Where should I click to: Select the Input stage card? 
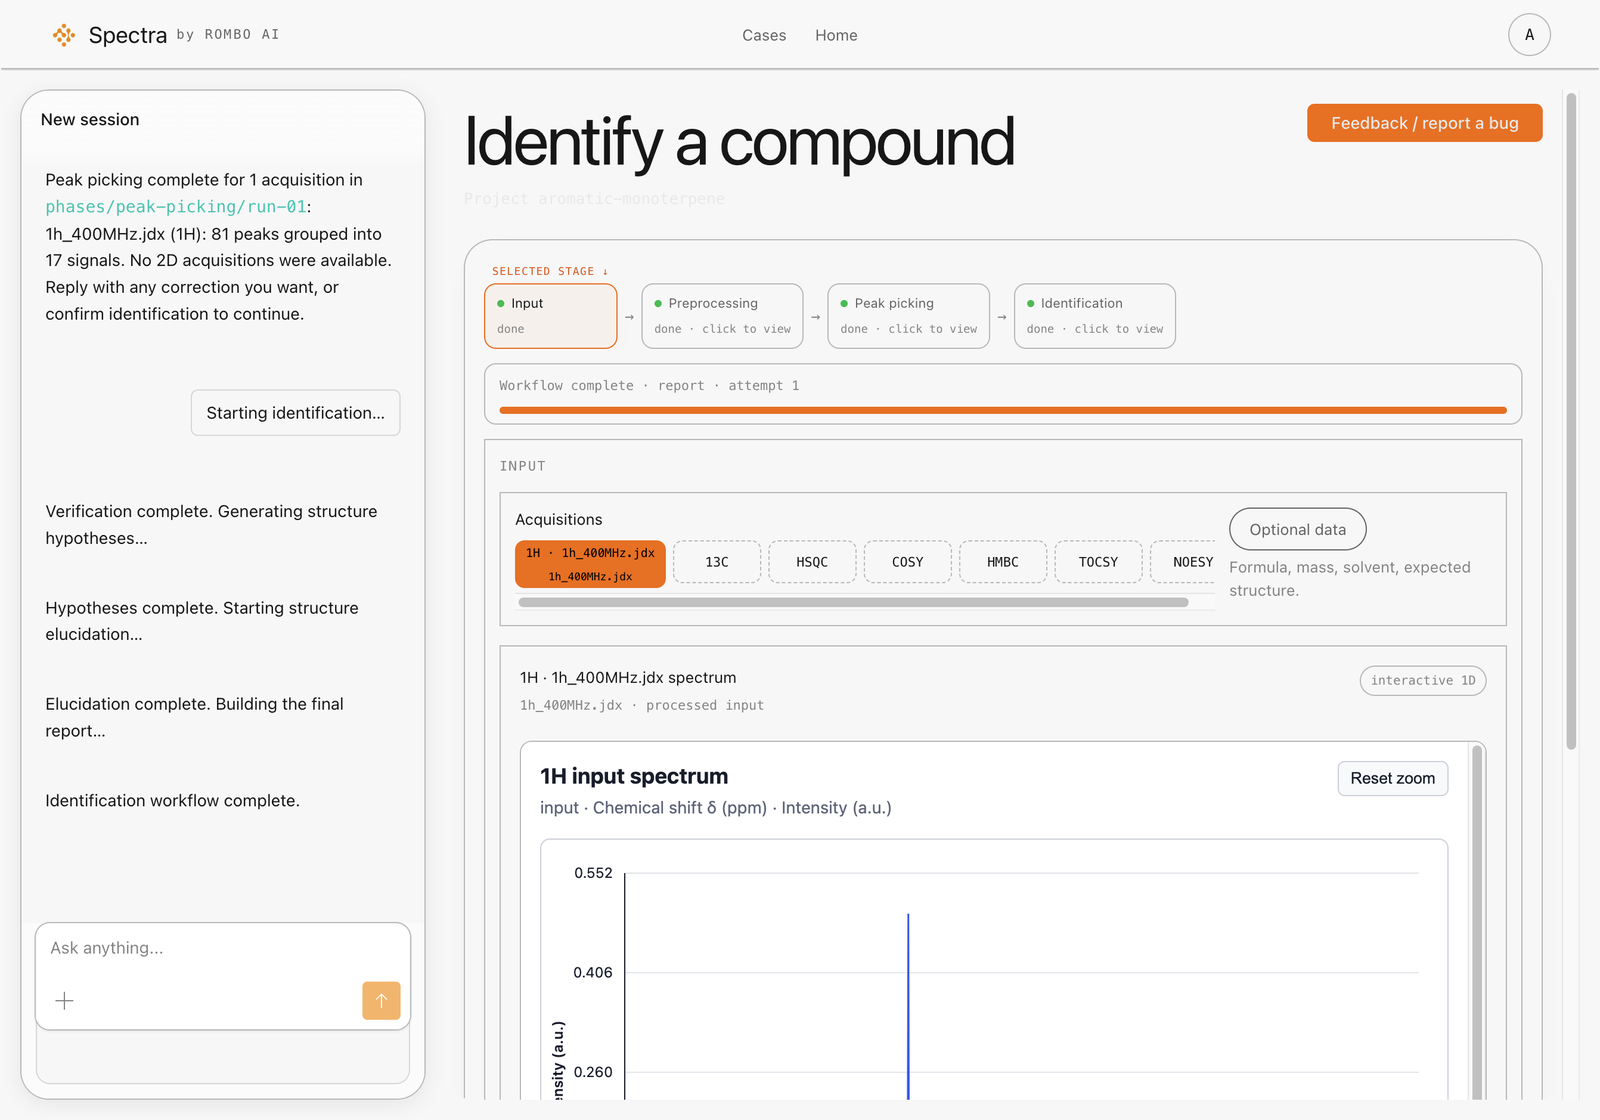[x=551, y=316]
